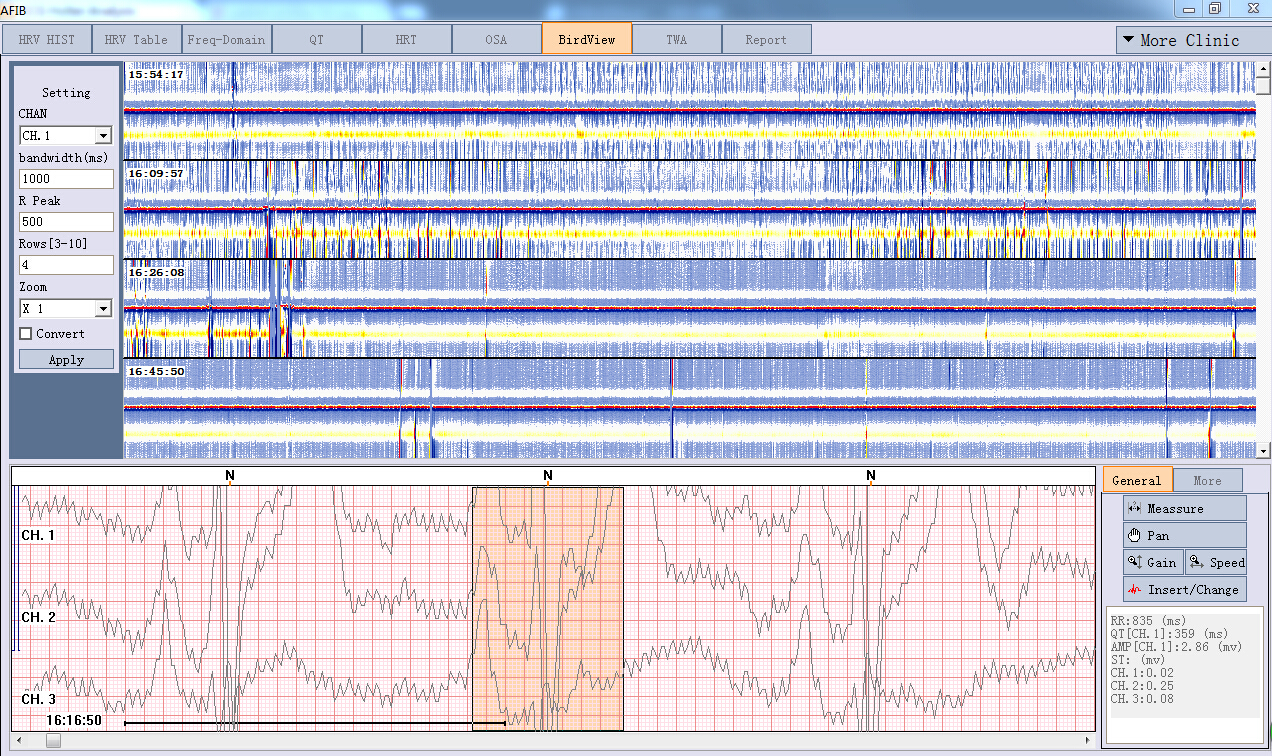Click the 16:45:50 BirdView row

pyautogui.click(x=689, y=409)
